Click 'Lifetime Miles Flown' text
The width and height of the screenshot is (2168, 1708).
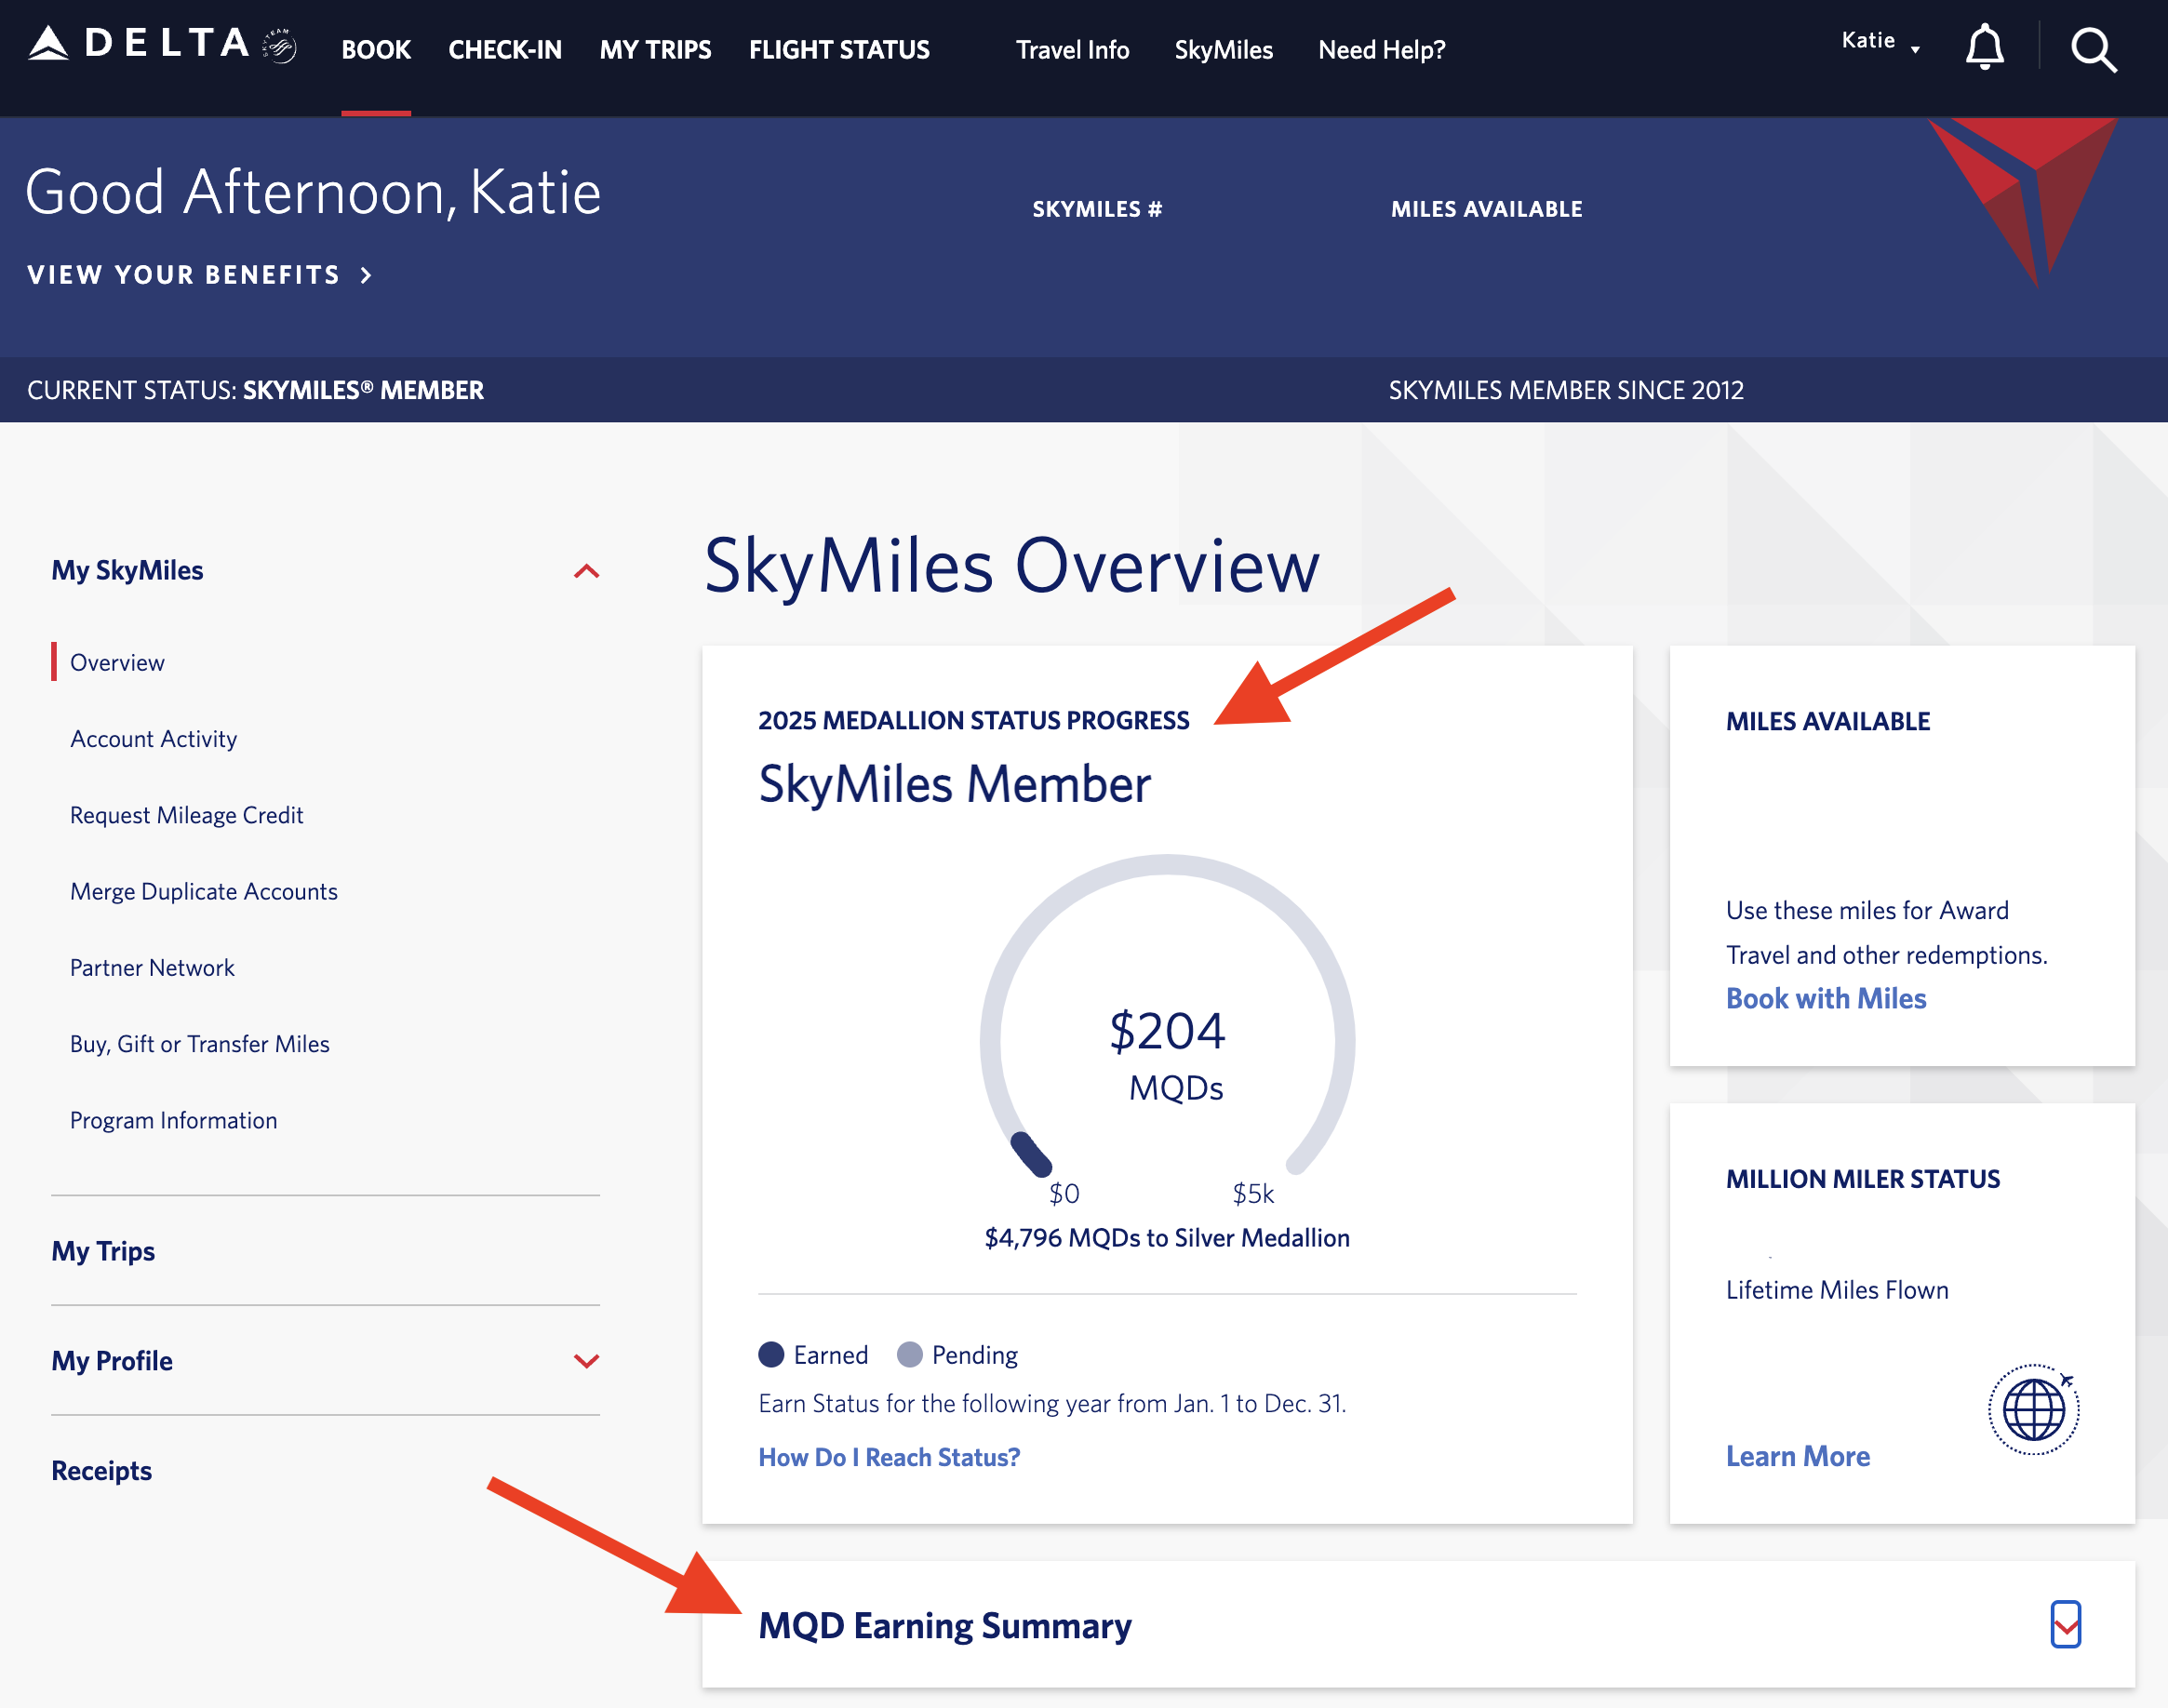click(x=1836, y=1289)
